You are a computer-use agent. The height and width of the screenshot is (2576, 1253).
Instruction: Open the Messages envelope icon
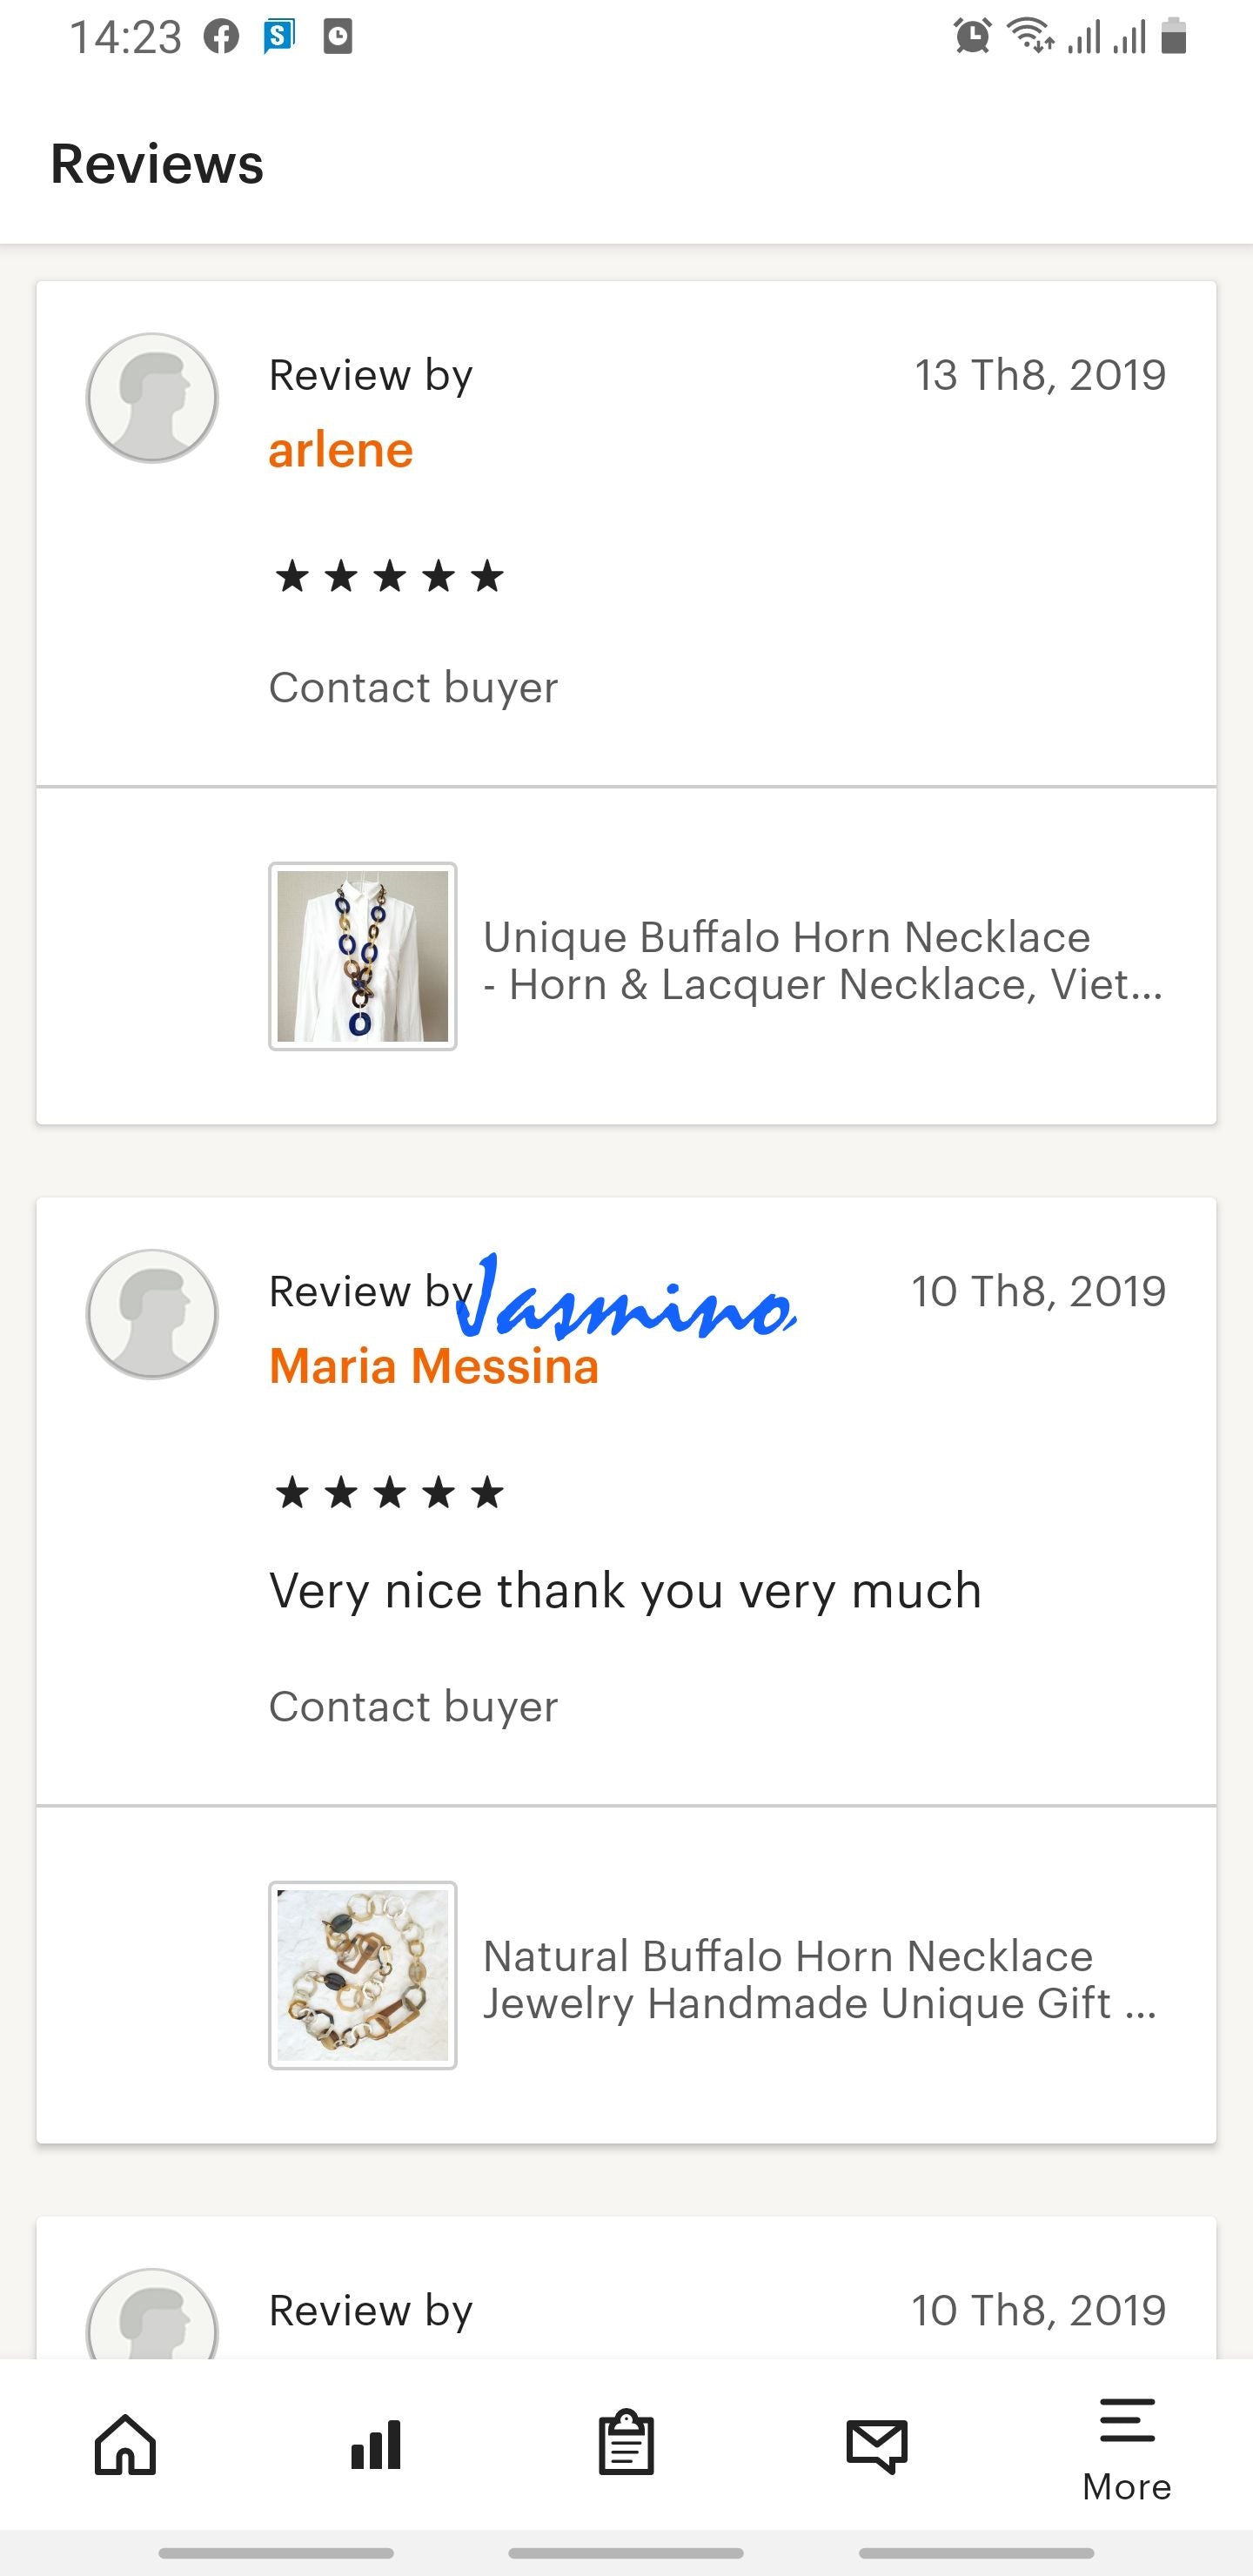(x=877, y=2446)
